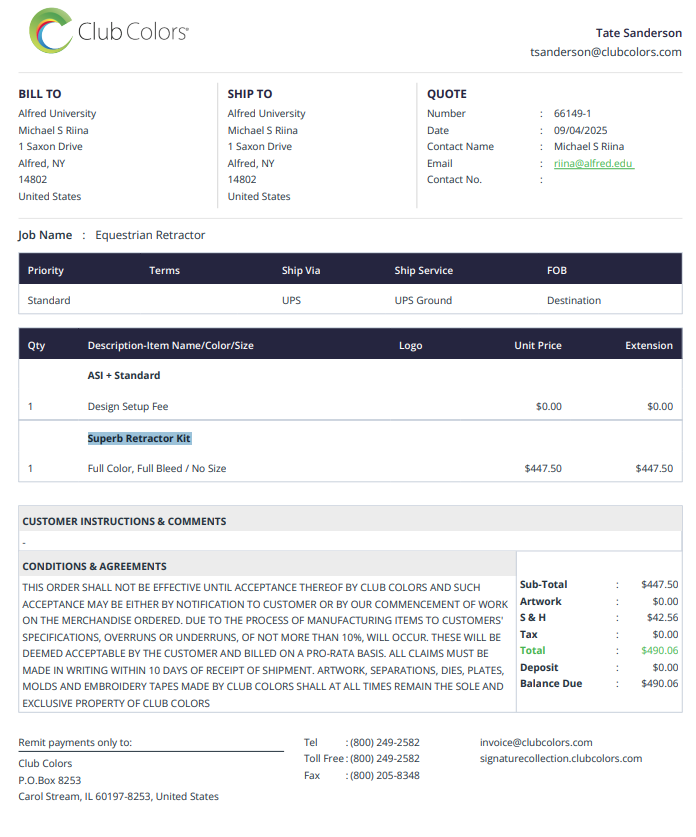Click the Contact No. label
Screen dimensions: 696x837
tap(454, 179)
